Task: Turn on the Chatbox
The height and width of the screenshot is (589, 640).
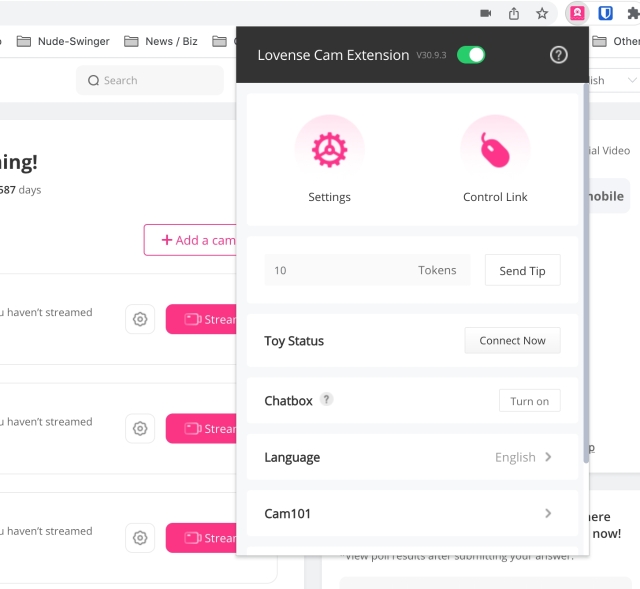Action: tap(529, 401)
